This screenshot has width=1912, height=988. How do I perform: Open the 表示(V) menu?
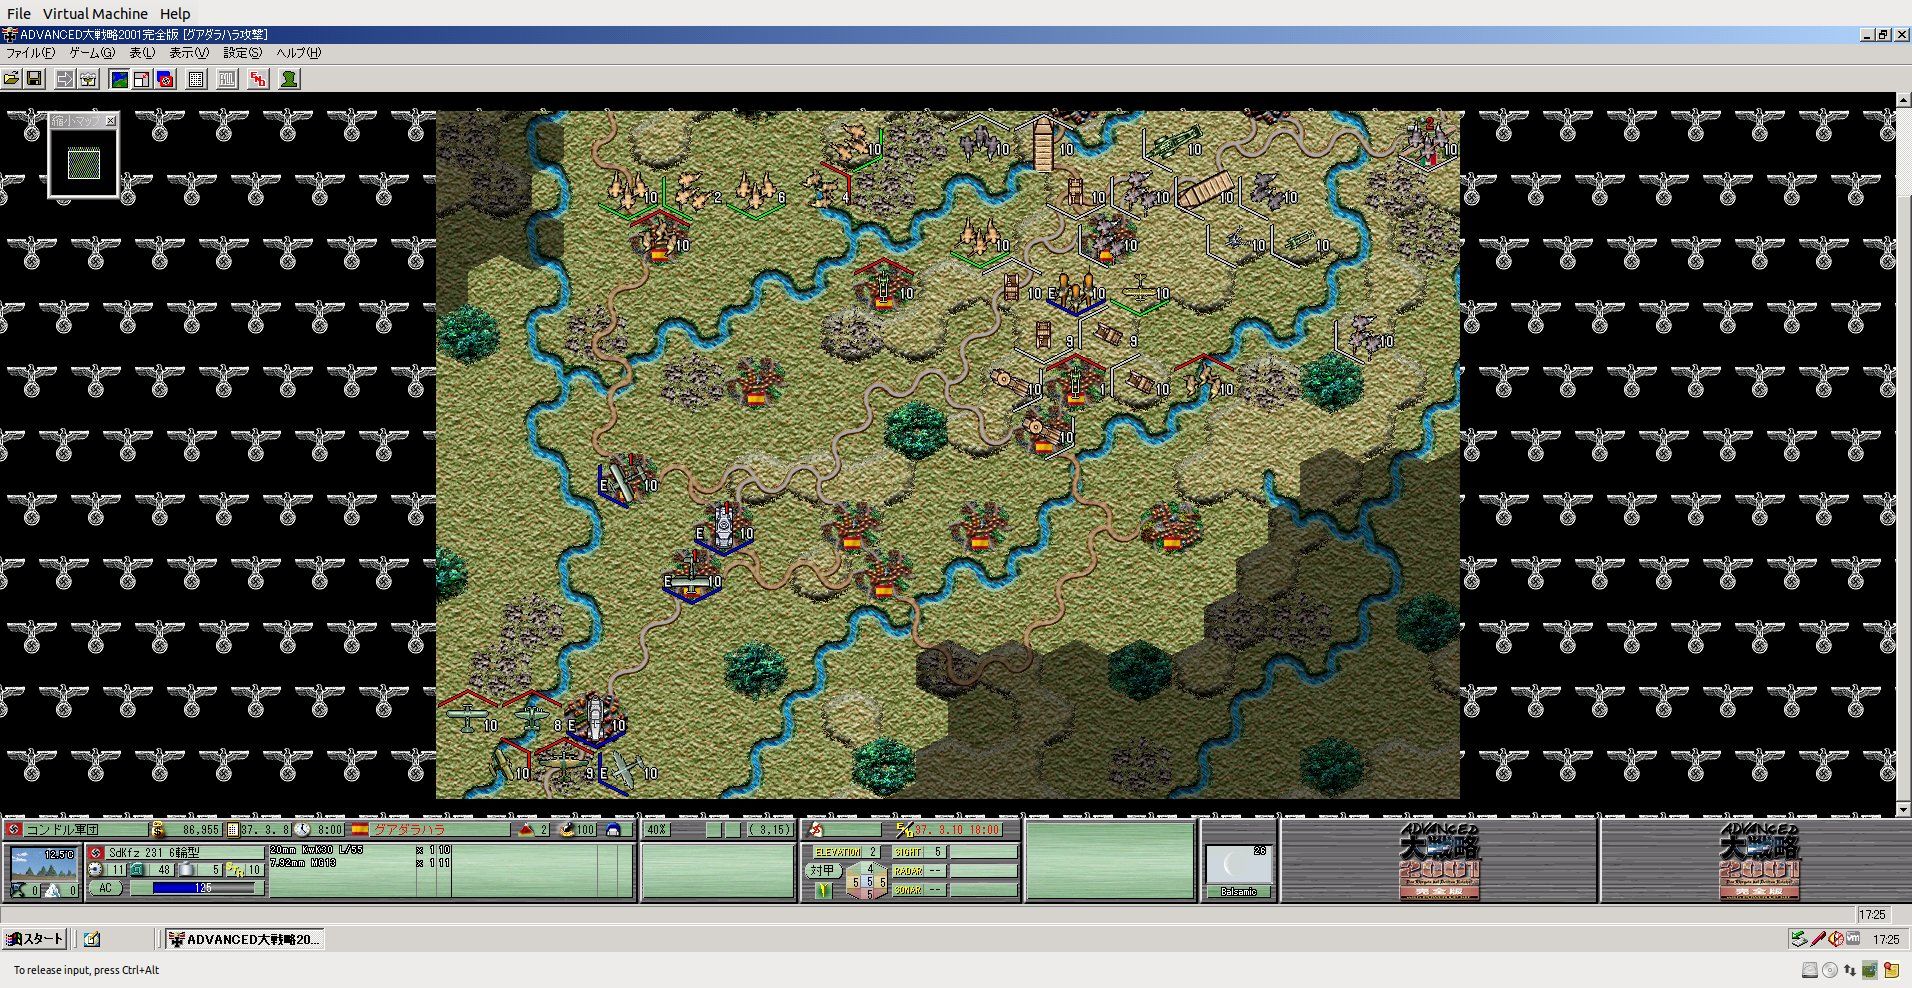(x=189, y=53)
